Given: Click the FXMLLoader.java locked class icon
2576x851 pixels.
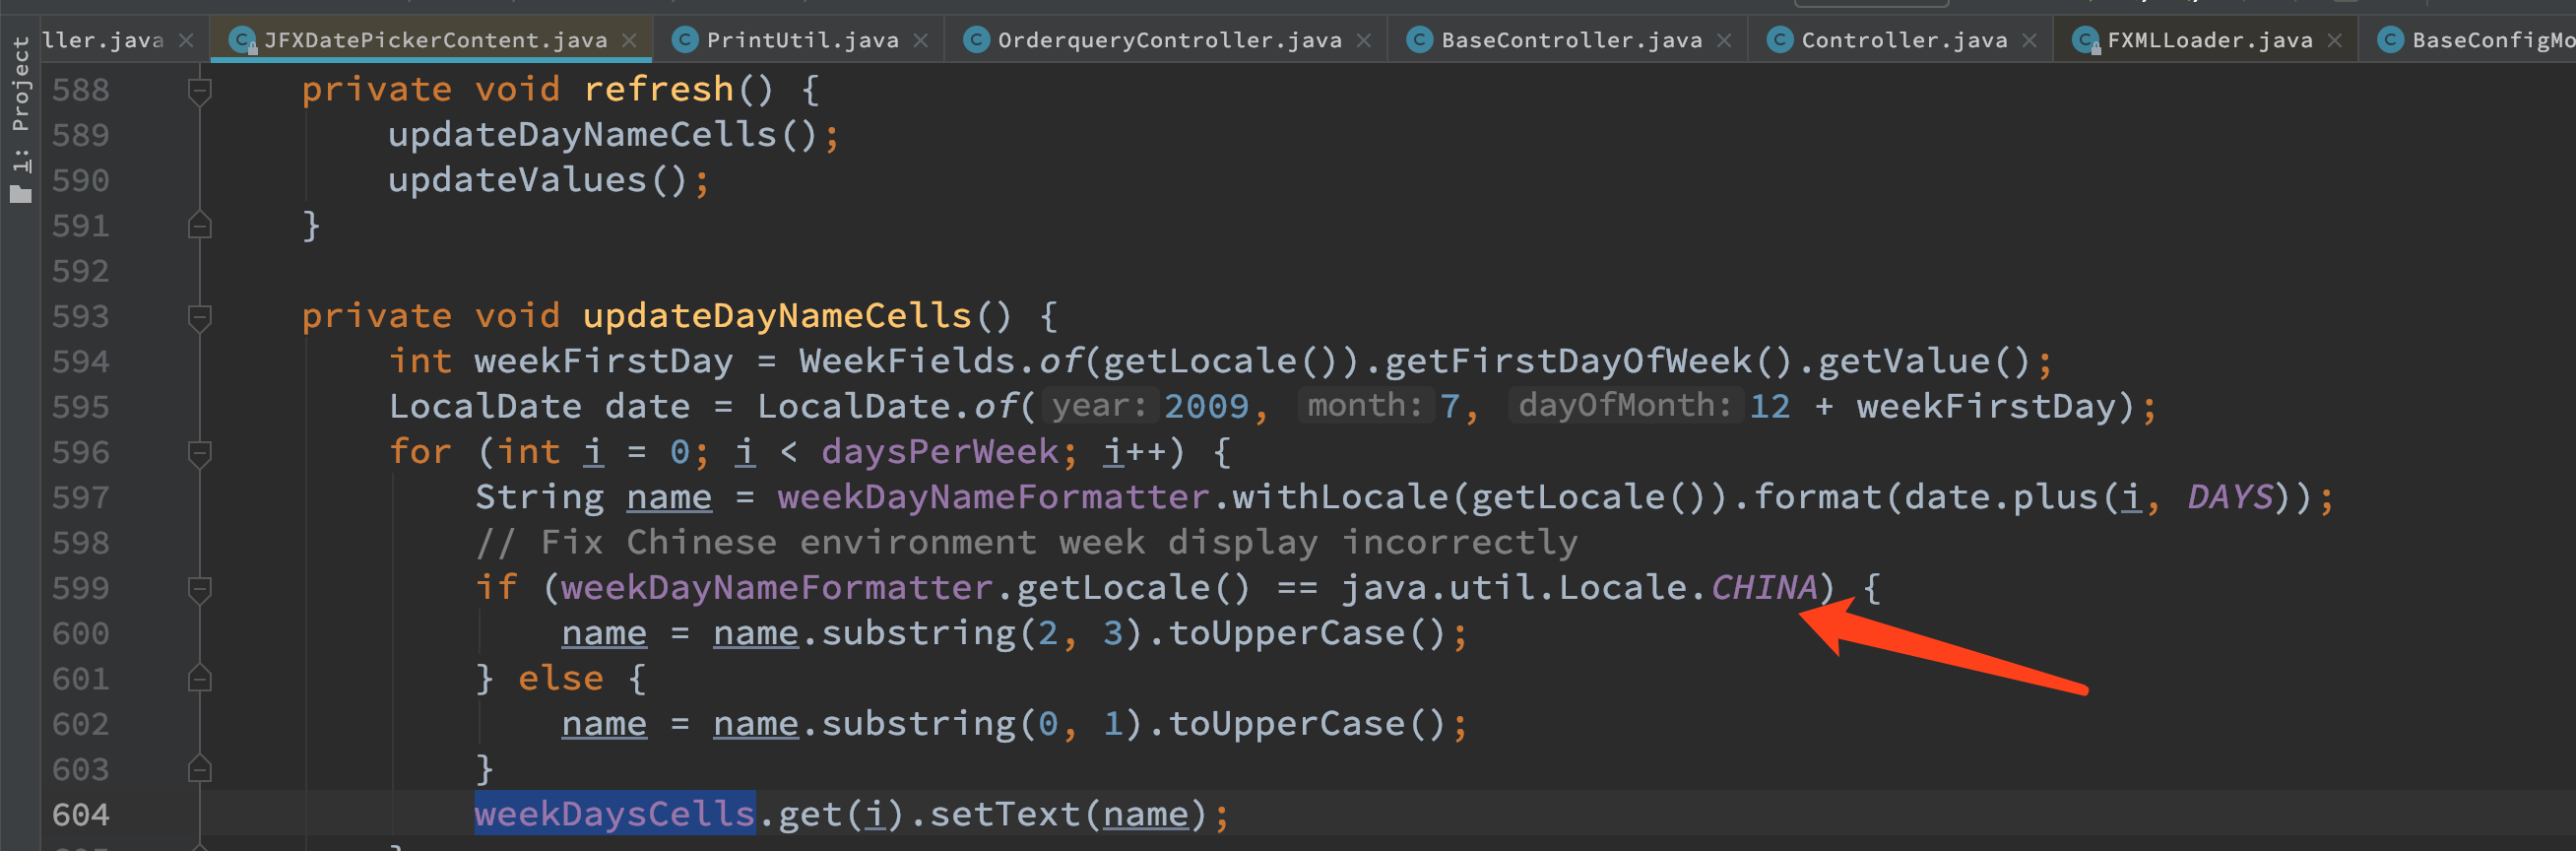Looking at the screenshot, I should [2086, 40].
